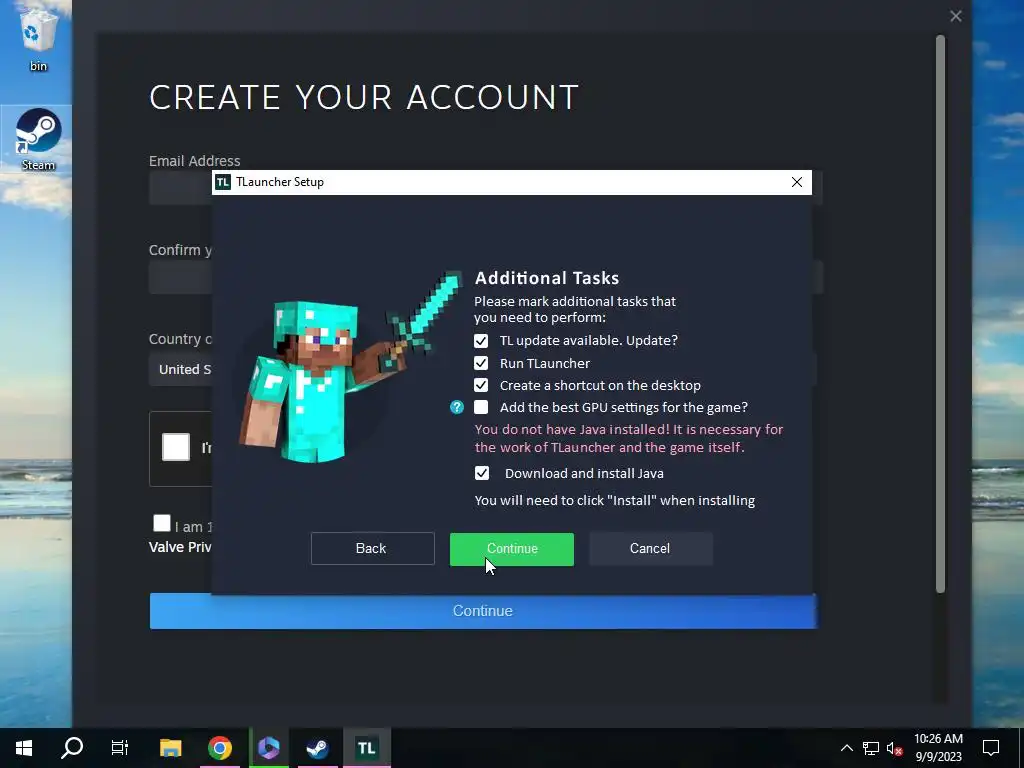This screenshot has height=768, width=1024.
Task: Switch to Steam on the taskbar
Action: 317,748
